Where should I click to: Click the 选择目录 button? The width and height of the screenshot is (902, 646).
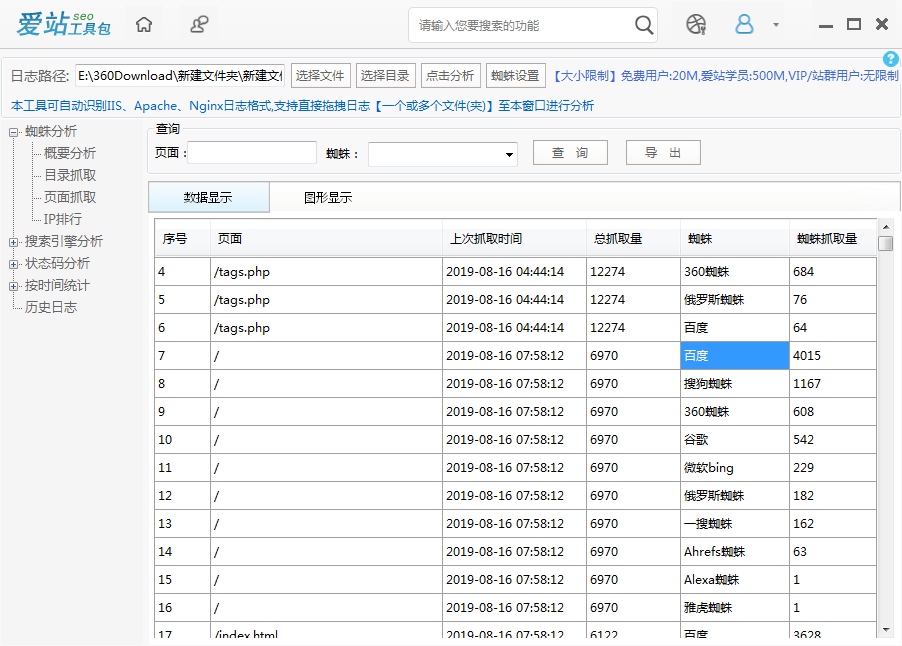pyautogui.click(x=385, y=76)
